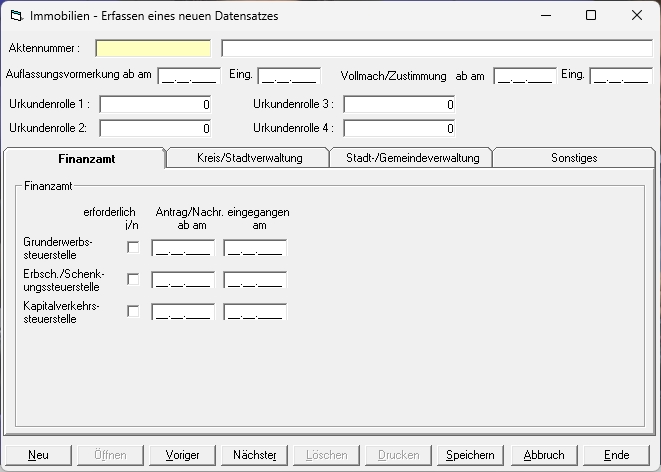This screenshot has width=661, height=472.
Task: Click the Neu button
Action: coord(38,455)
